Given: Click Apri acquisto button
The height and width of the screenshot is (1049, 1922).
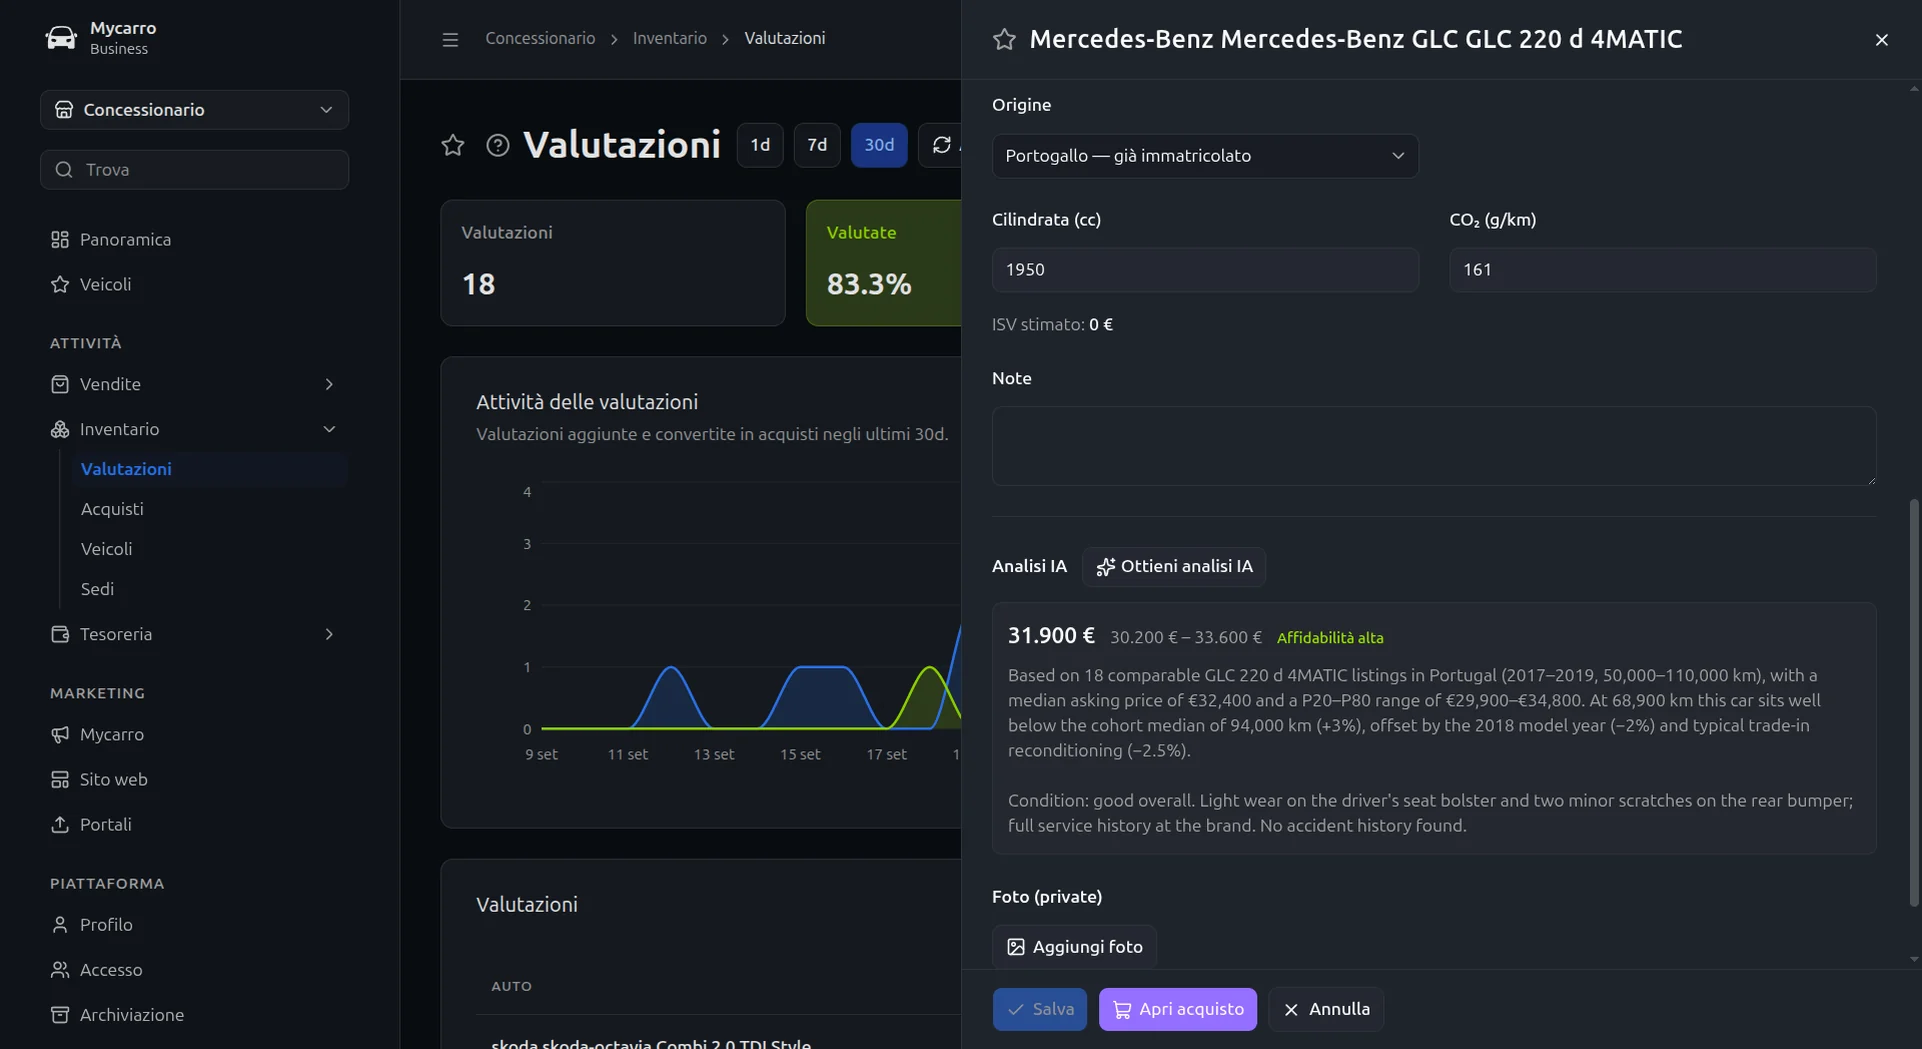Looking at the screenshot, I should tap(1177, 1009).
